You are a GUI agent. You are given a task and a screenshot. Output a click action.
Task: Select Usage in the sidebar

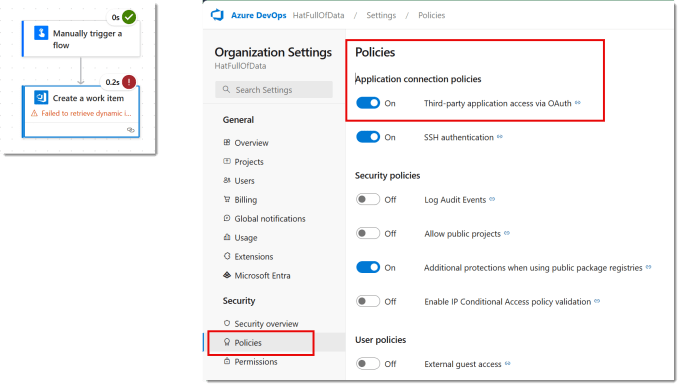(x=246, y=238)
